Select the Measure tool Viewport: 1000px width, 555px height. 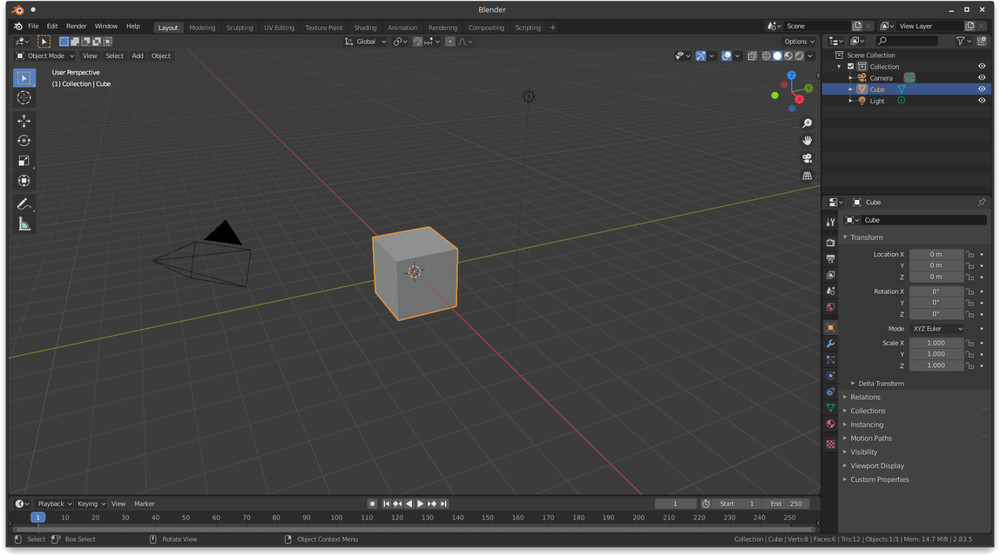pyautogui.click(x=24, y=225)
